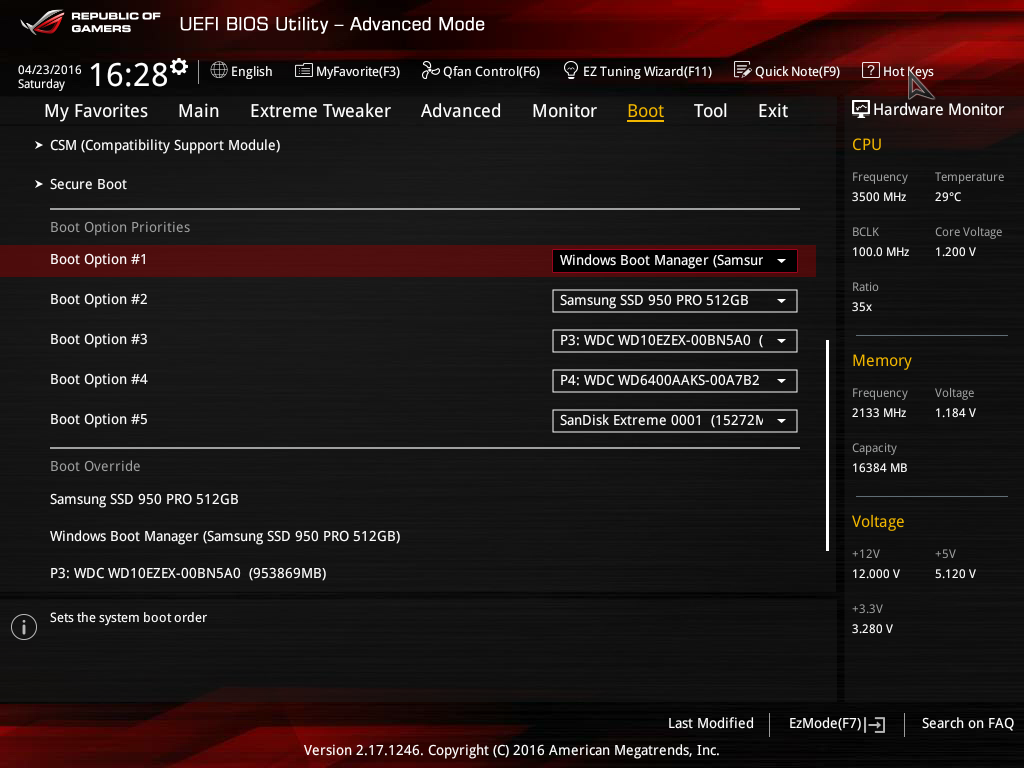Open MyFavorite(F3) list icon
This screenshot has height=768, width=1024.
point(304,70)
